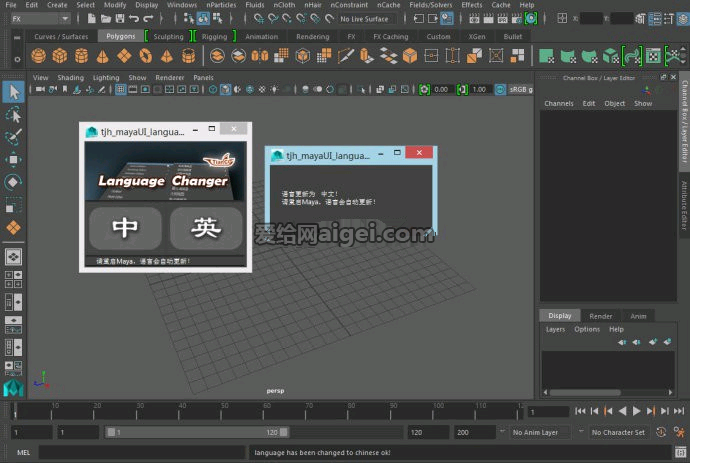
Task: Open the Shading panel menu
Action: coord(71,78)
